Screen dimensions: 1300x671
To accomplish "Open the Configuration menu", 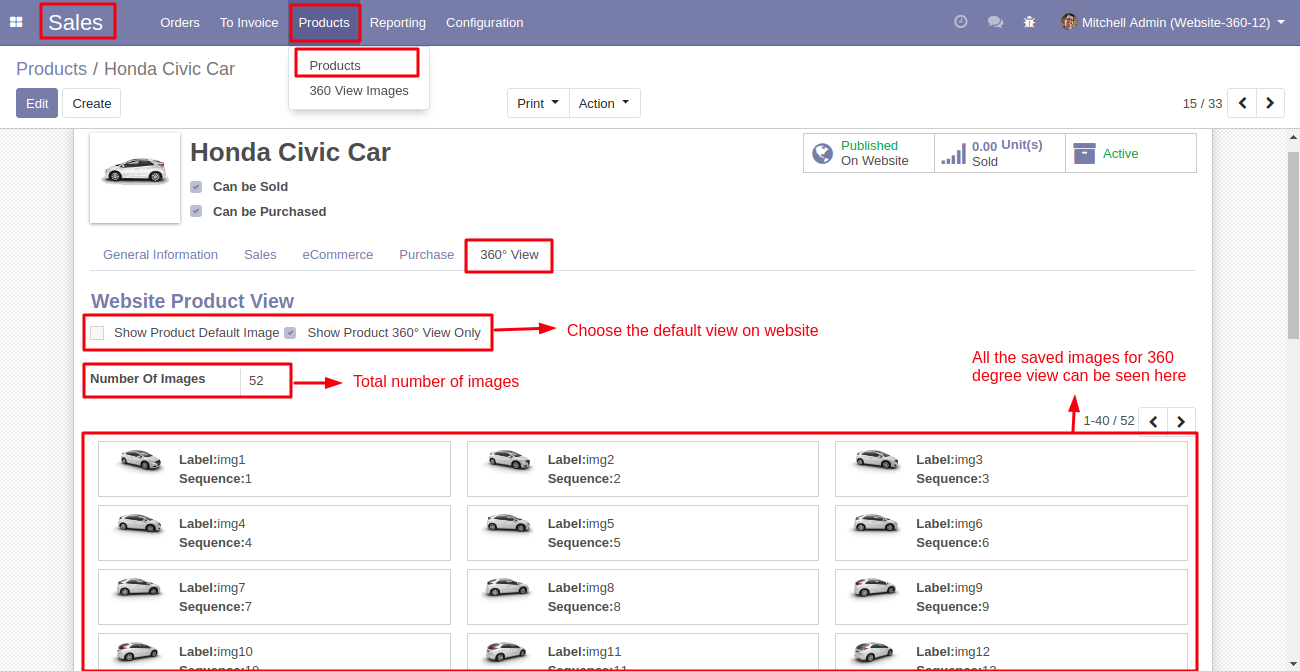I will [484, 22].
